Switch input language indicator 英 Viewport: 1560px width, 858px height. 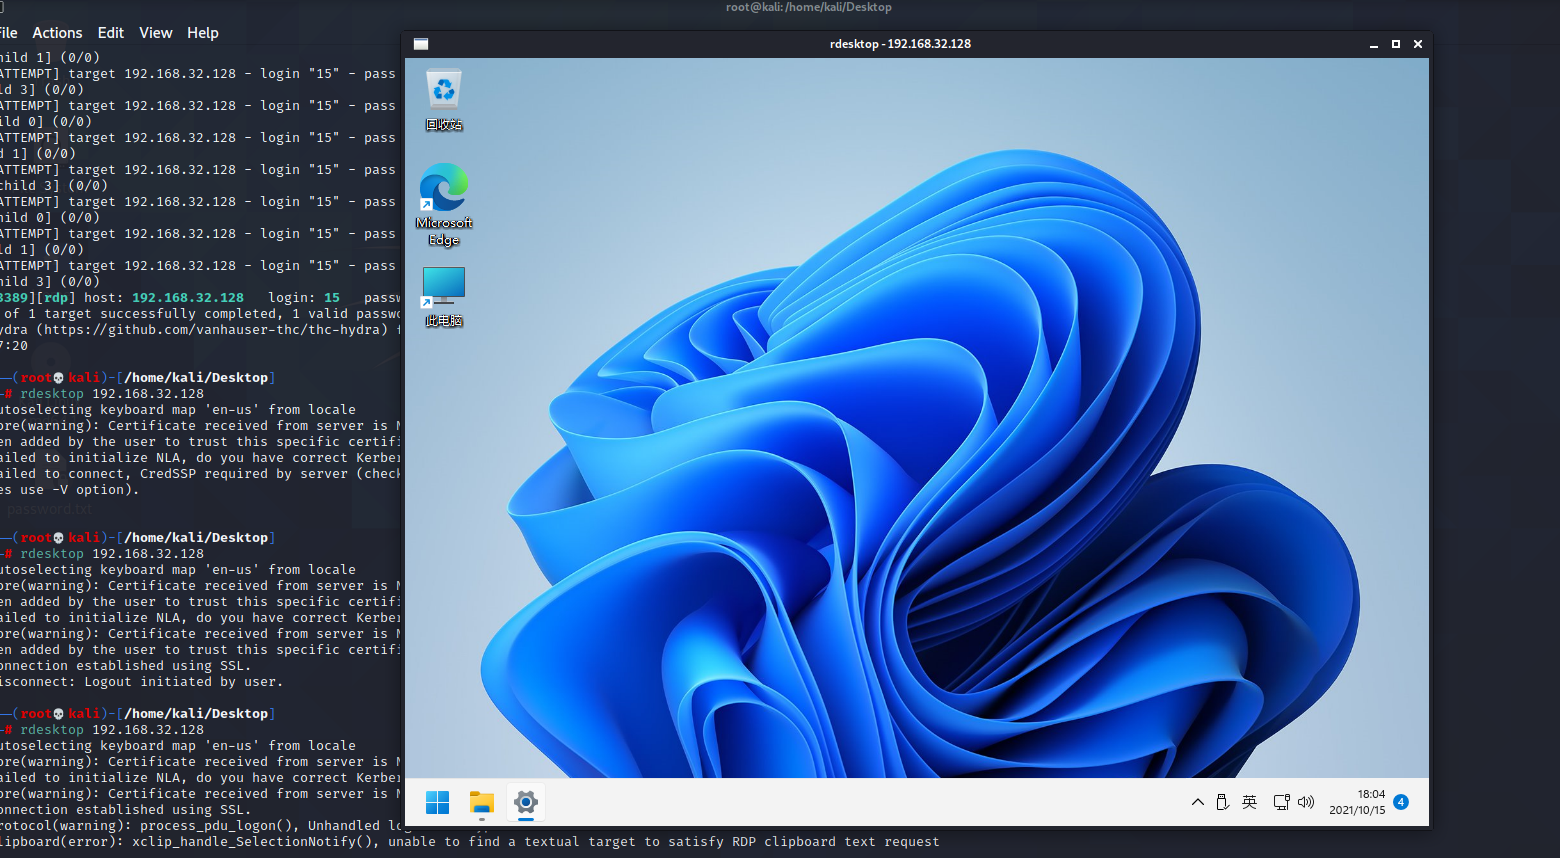click(1249, 802)
